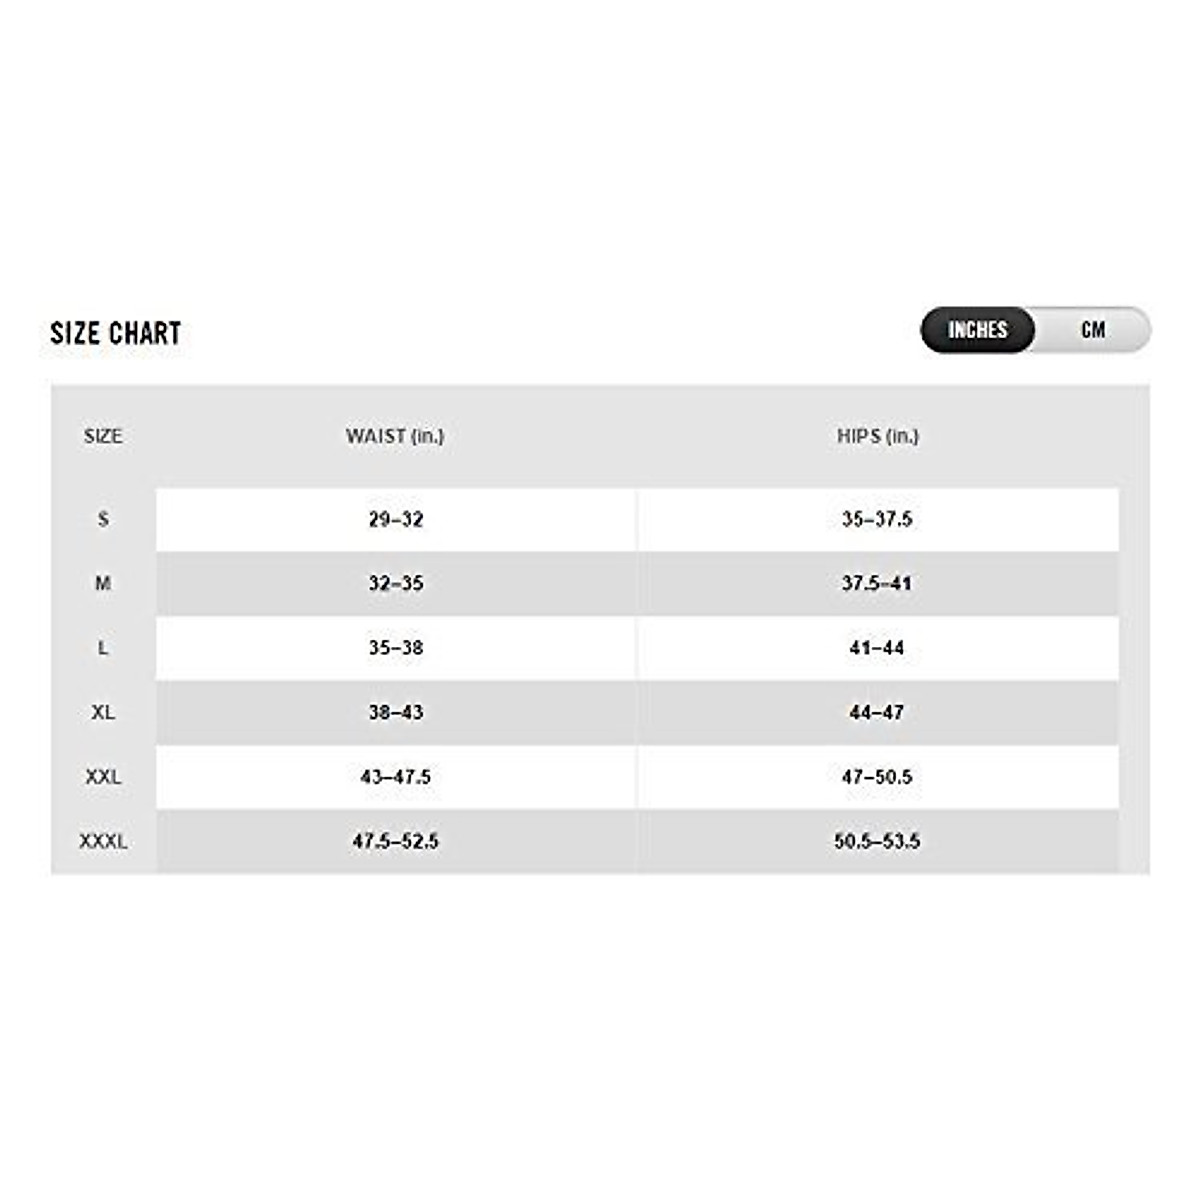1200x1200 pixels.
Task: Choose the XL size row label
Action: click(x=103, y=712)
